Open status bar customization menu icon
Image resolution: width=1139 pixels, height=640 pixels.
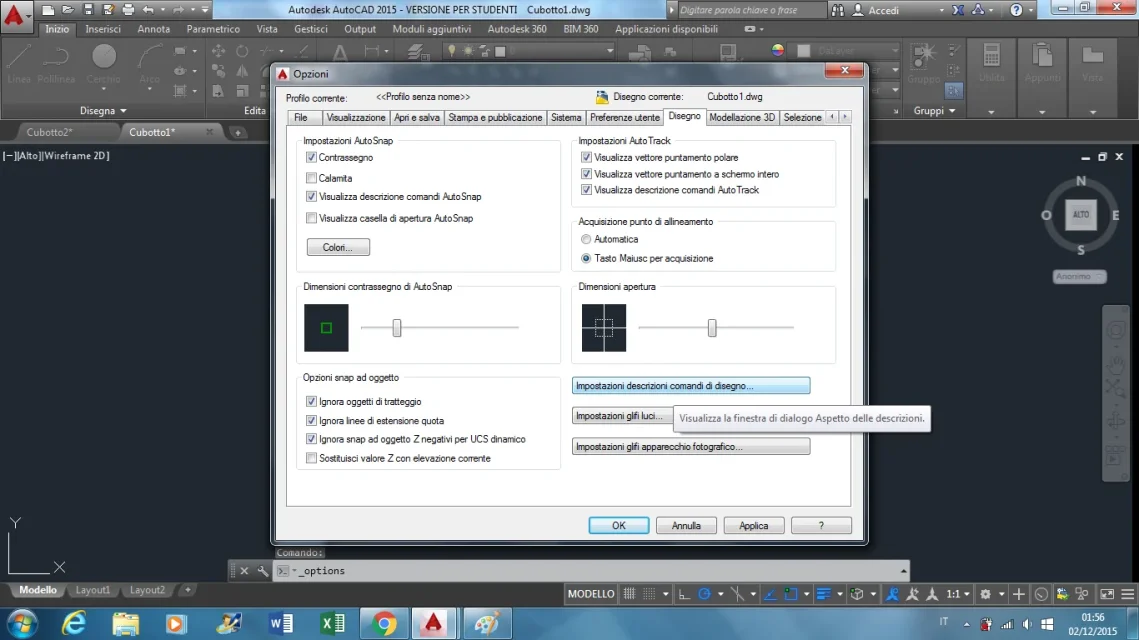(1127, 594)
